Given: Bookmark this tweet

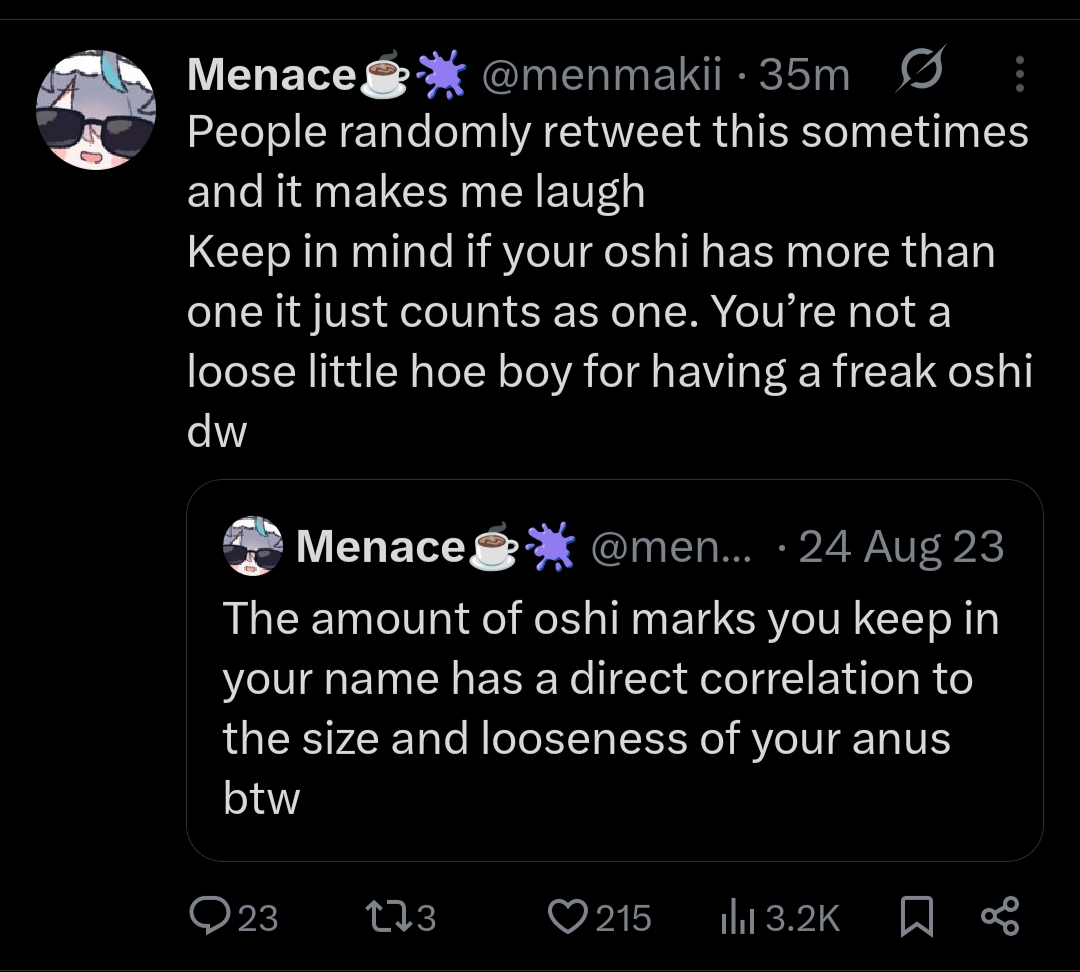Looking at the screenshot, I should [916, 916].
